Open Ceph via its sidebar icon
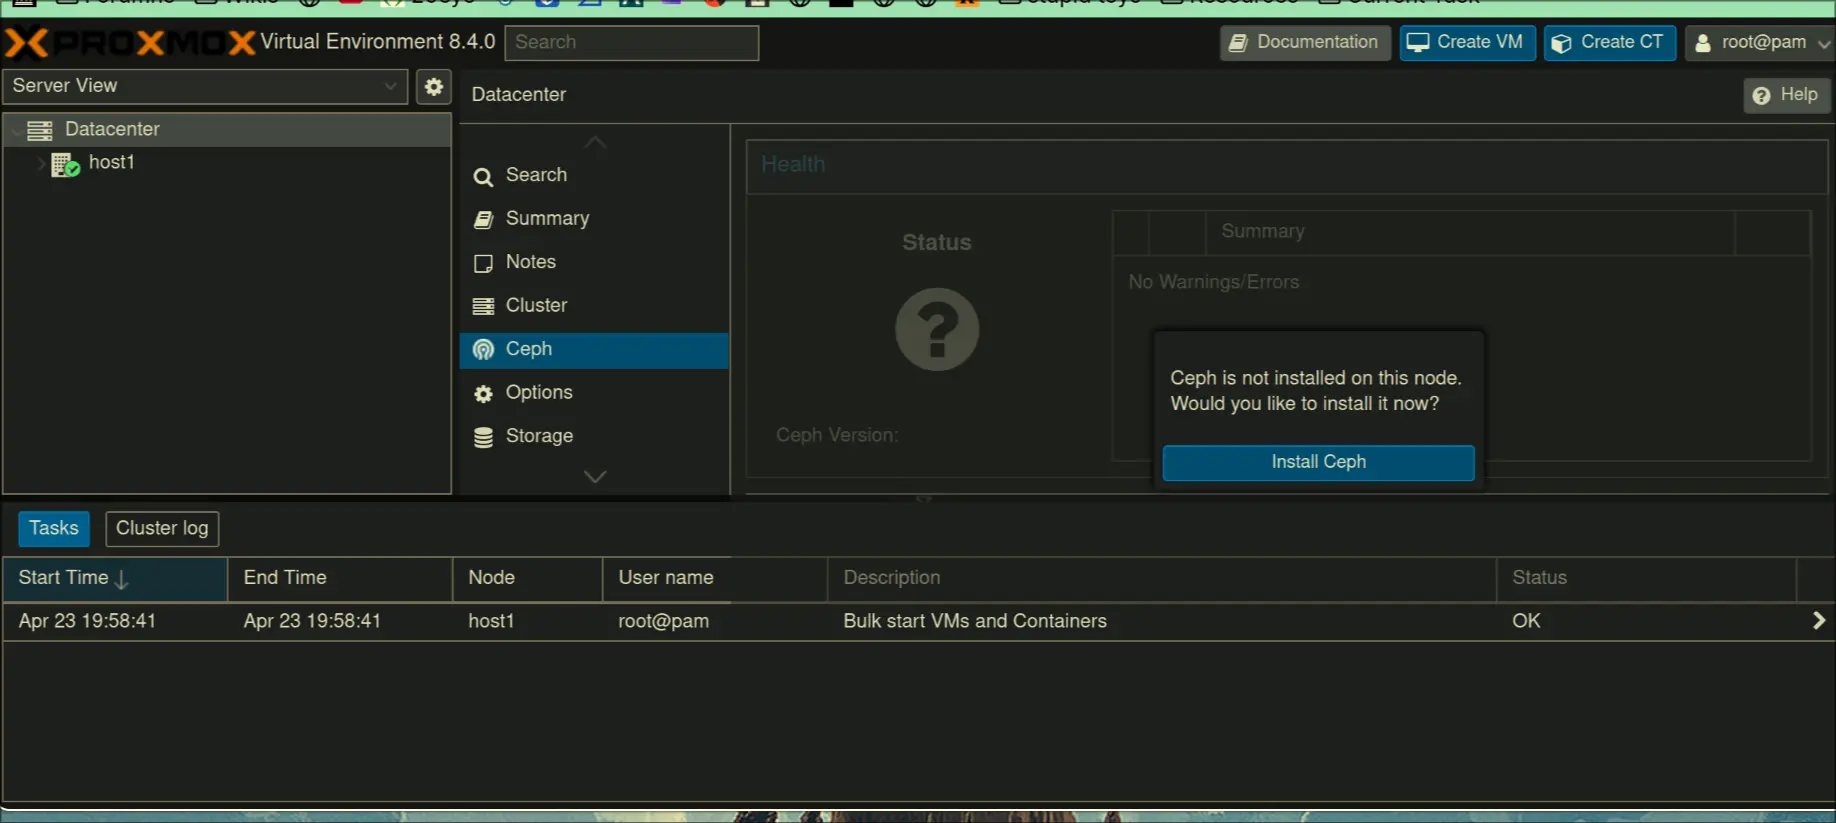The width and height of the screenshot is (1836, 823). coord(483,350)
